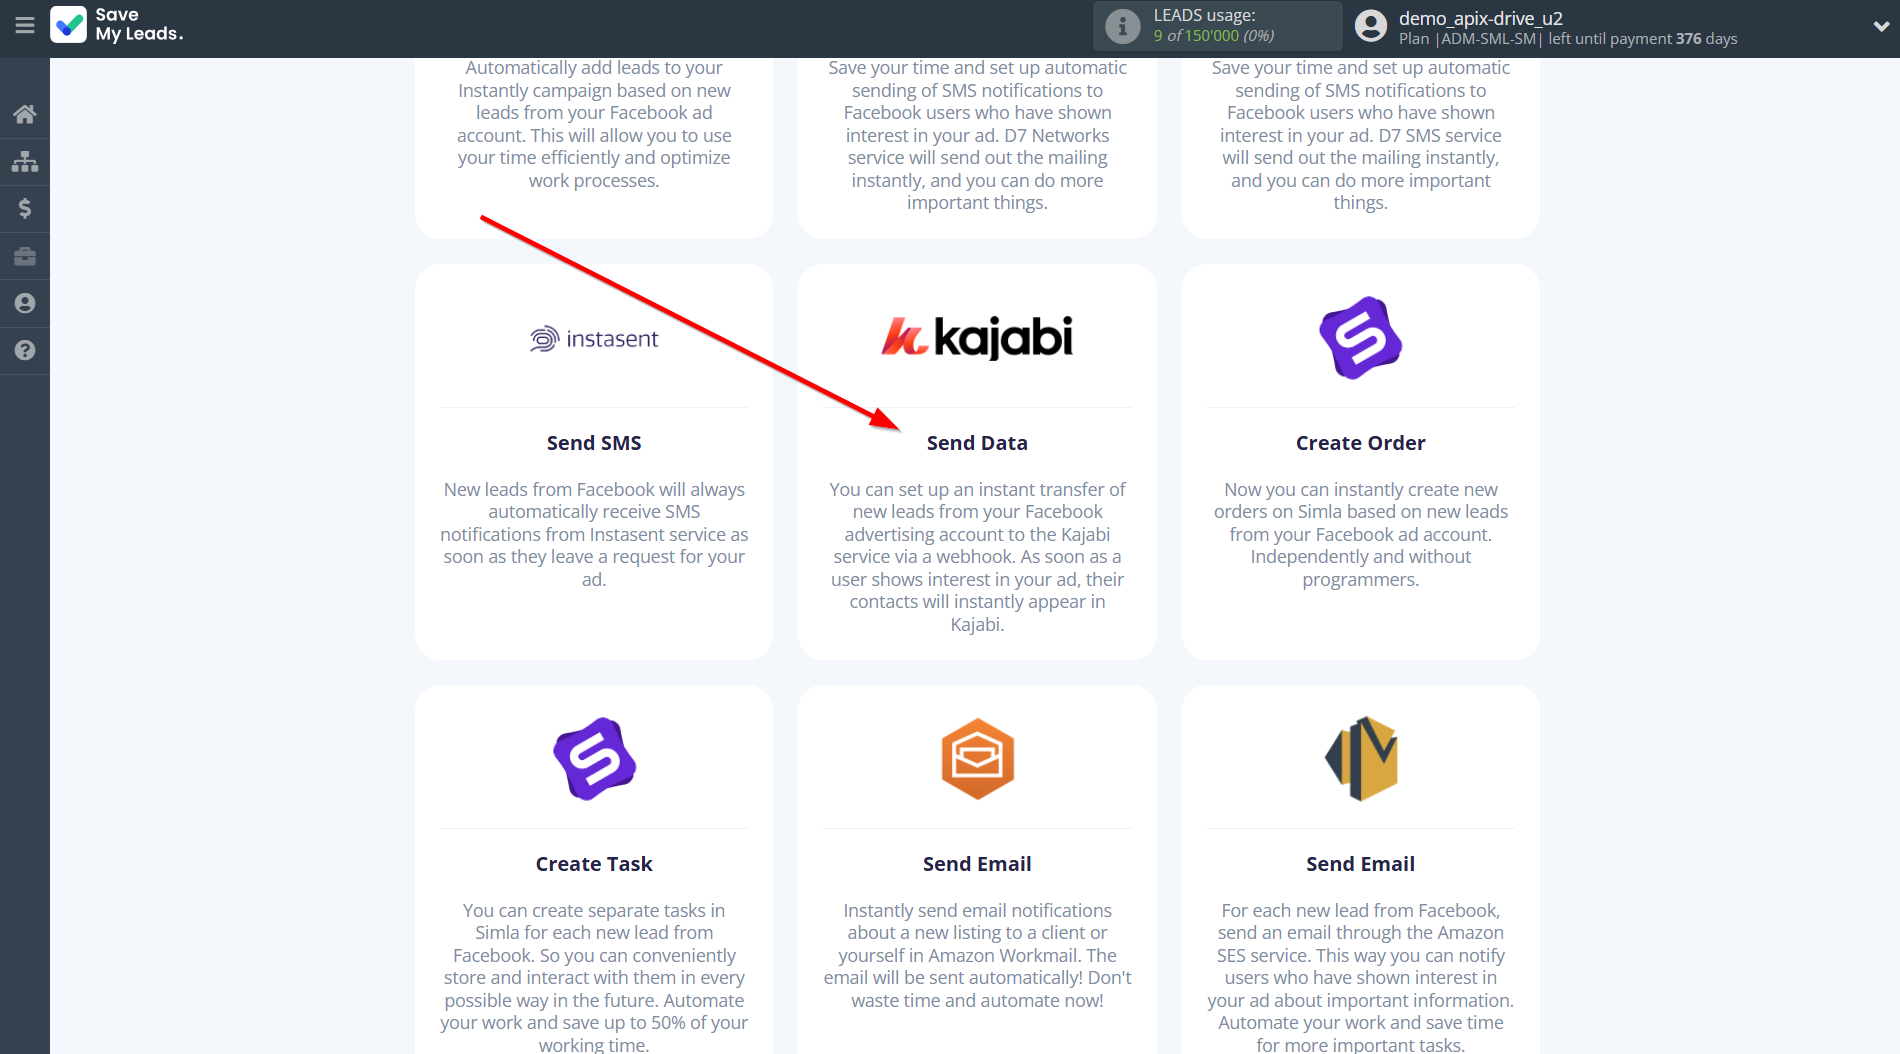This screenshot has width=1900, height=1054.
Task: Click the SaveMyLeads logo
Action: 116,26
